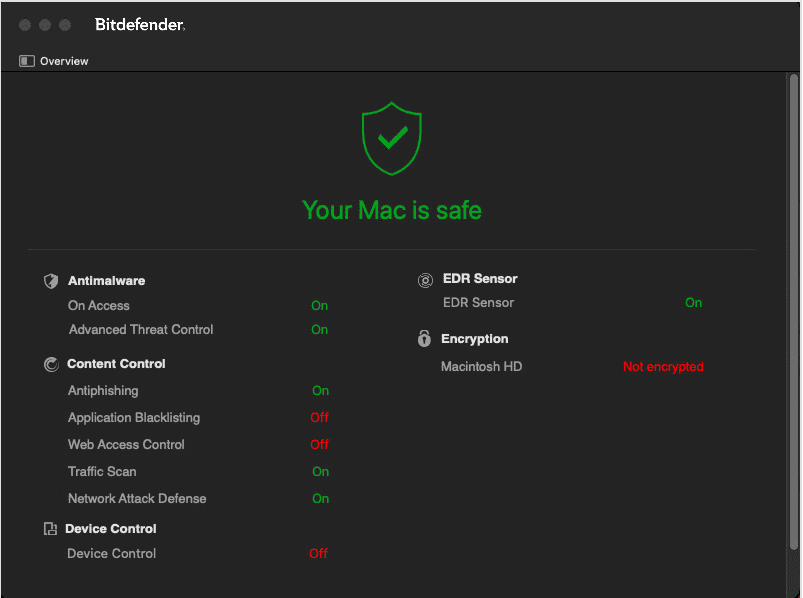Select the Antimalware section heading
The width and height of the screenshot is (803, 598).
106,281
